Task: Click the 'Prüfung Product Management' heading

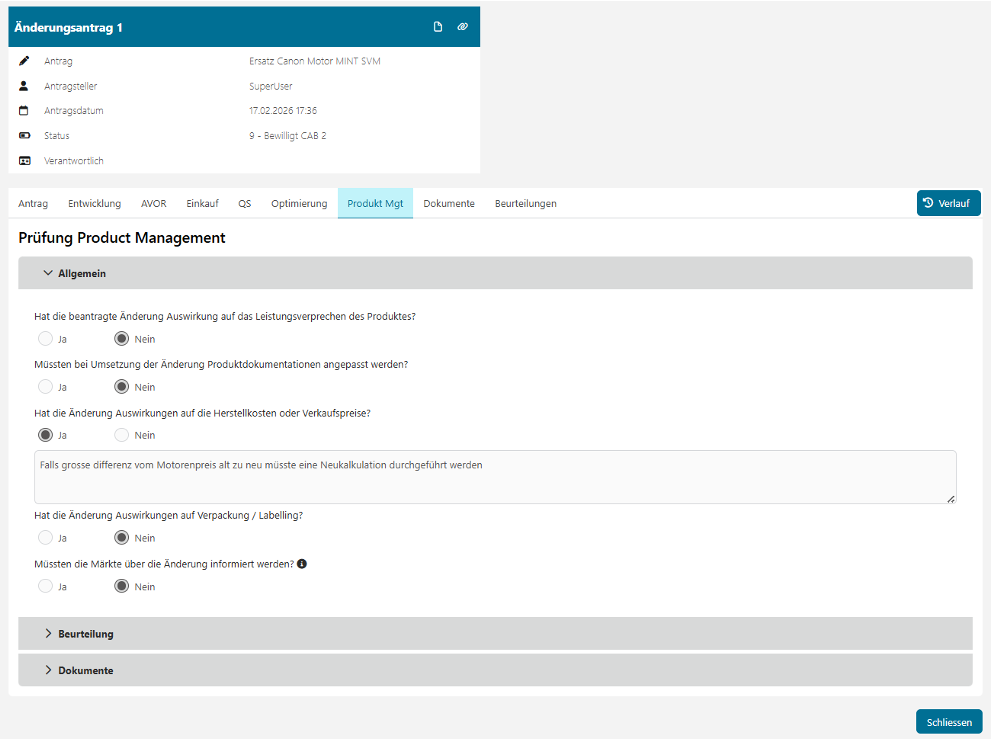Action: pyautogui.click(x=122, y=238)
